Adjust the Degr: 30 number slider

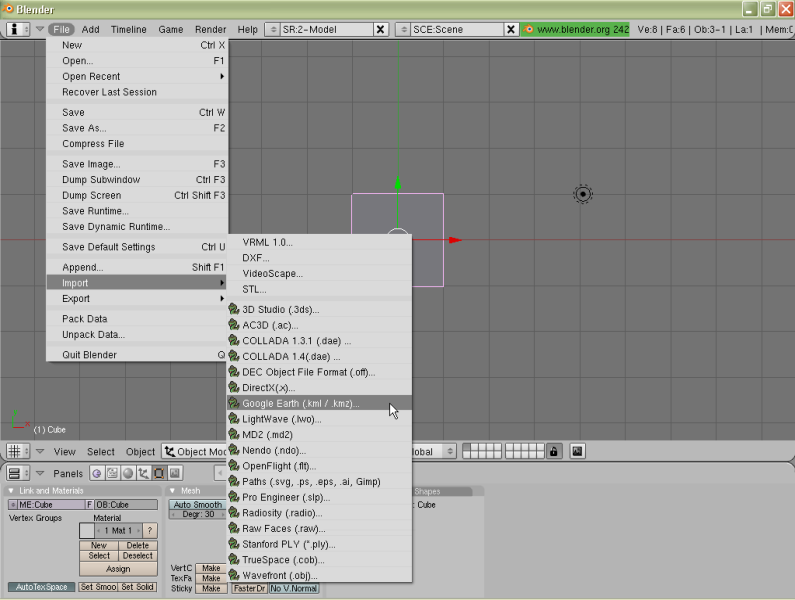(198, 514)
